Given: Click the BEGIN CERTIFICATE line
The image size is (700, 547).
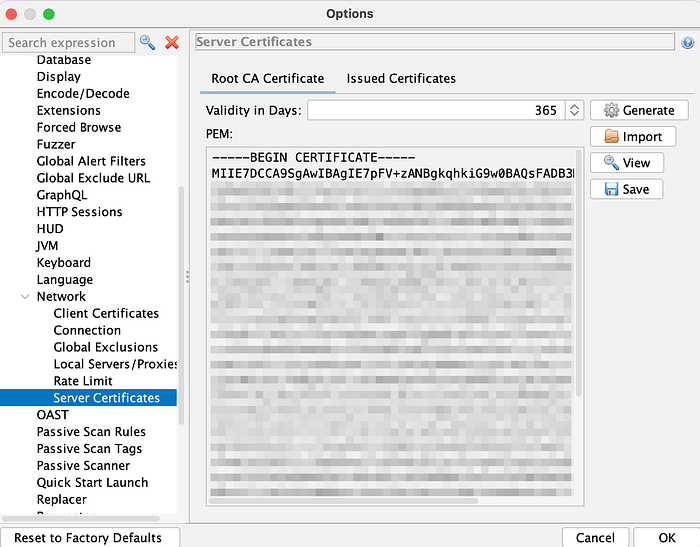Looking at the screenshot, I should (314, 158).
